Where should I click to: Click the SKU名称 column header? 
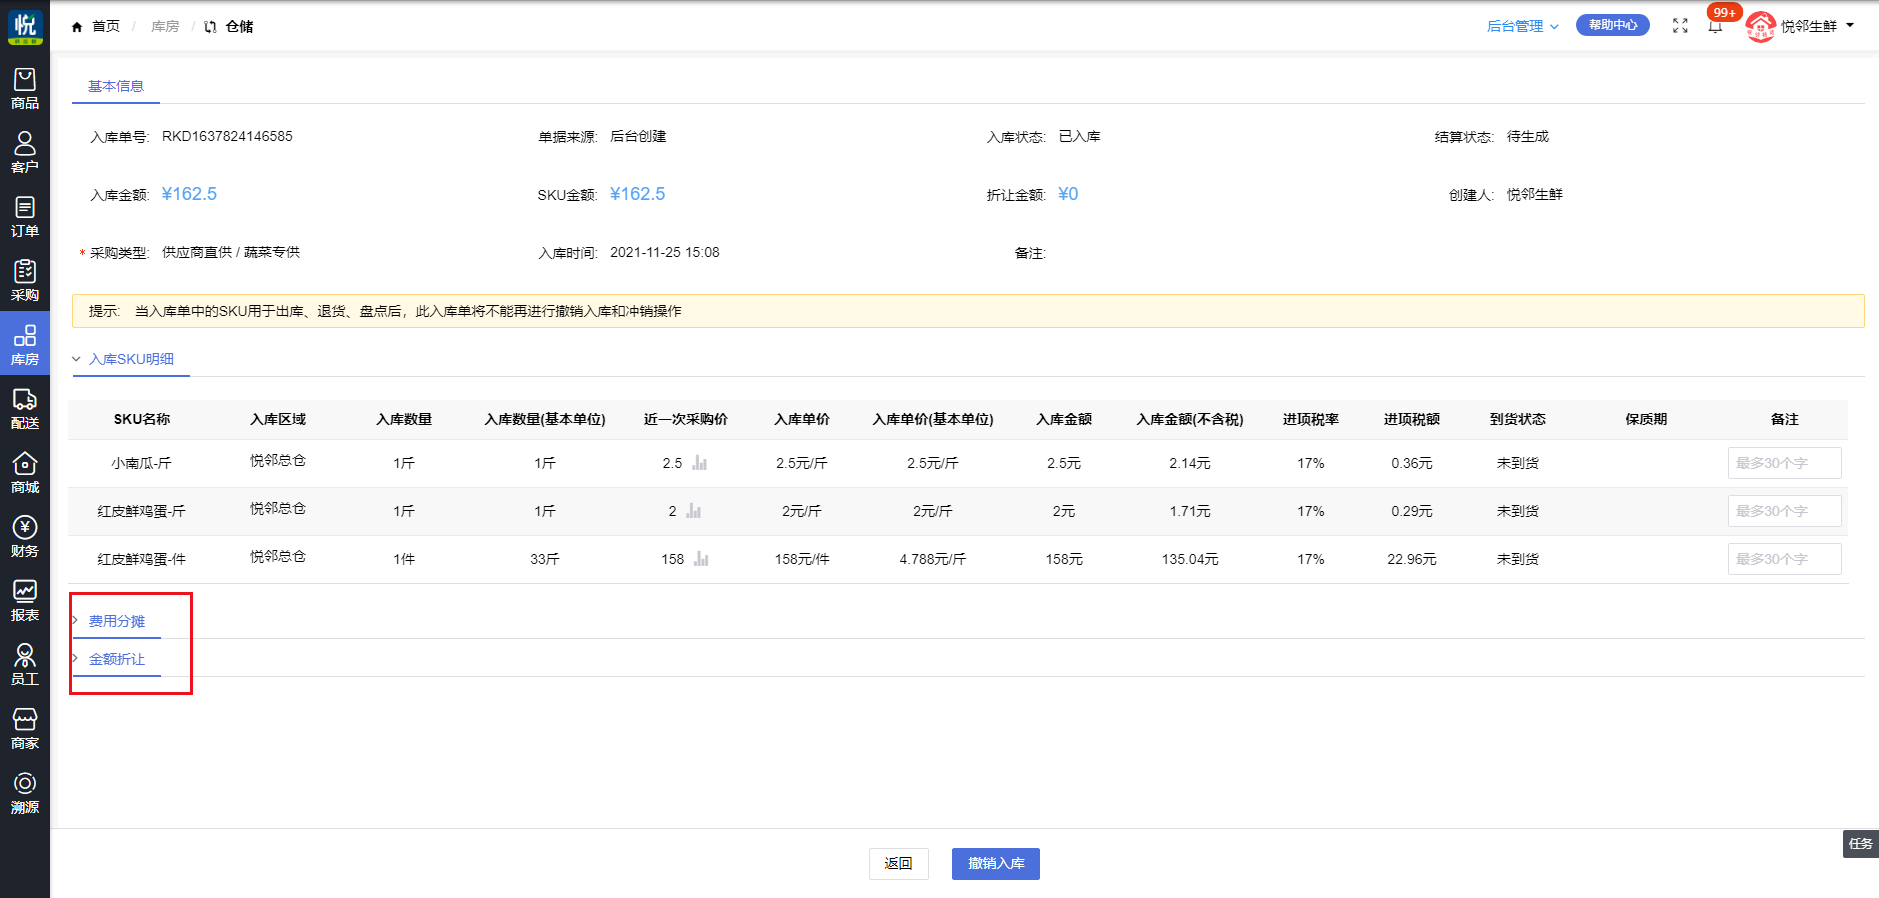[142, 419]
